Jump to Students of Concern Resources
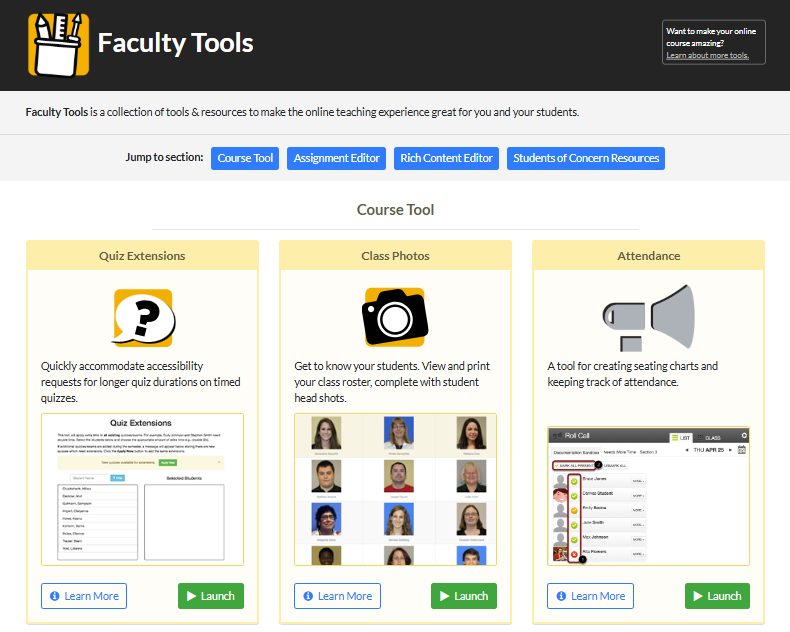The height and width of the screenshot is (632, 790). point(586,158)
